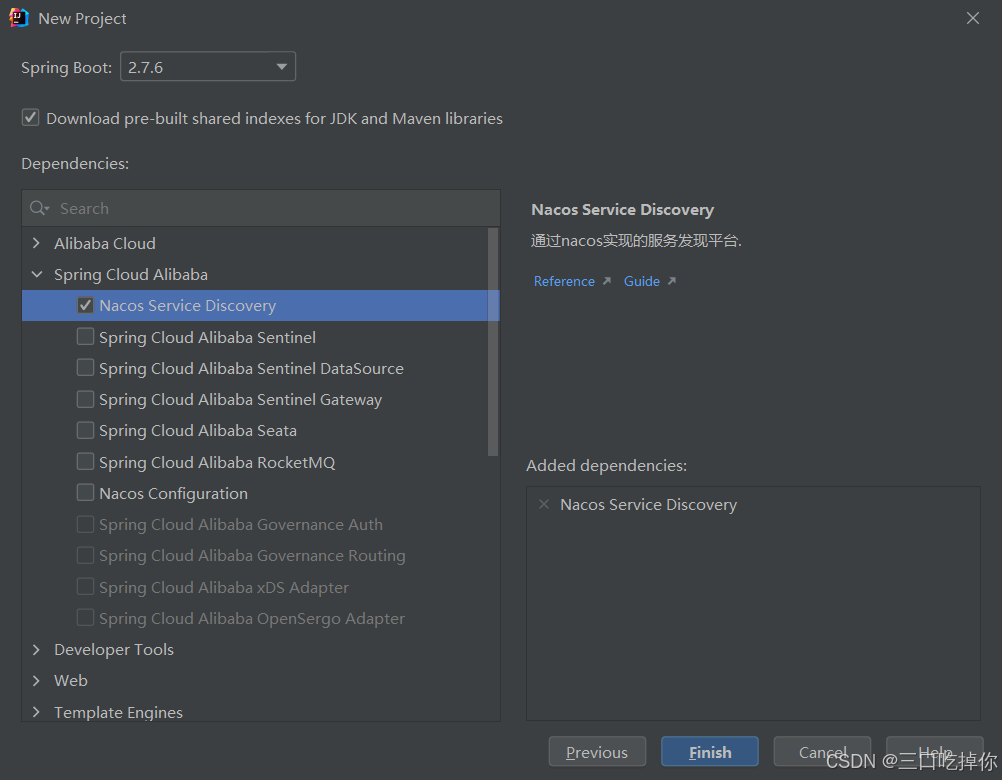Remove Nacos Service Discovery via X icon

click(x=544, y=504)
